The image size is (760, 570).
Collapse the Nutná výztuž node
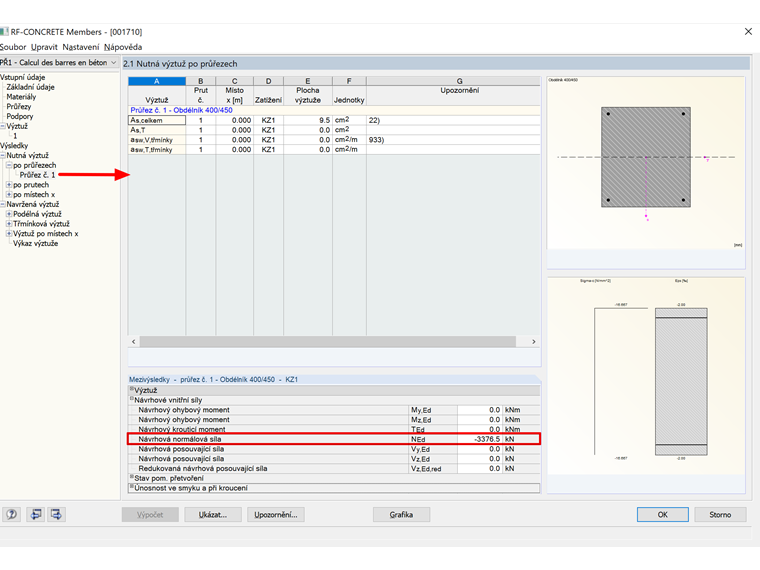click(2, 155)
